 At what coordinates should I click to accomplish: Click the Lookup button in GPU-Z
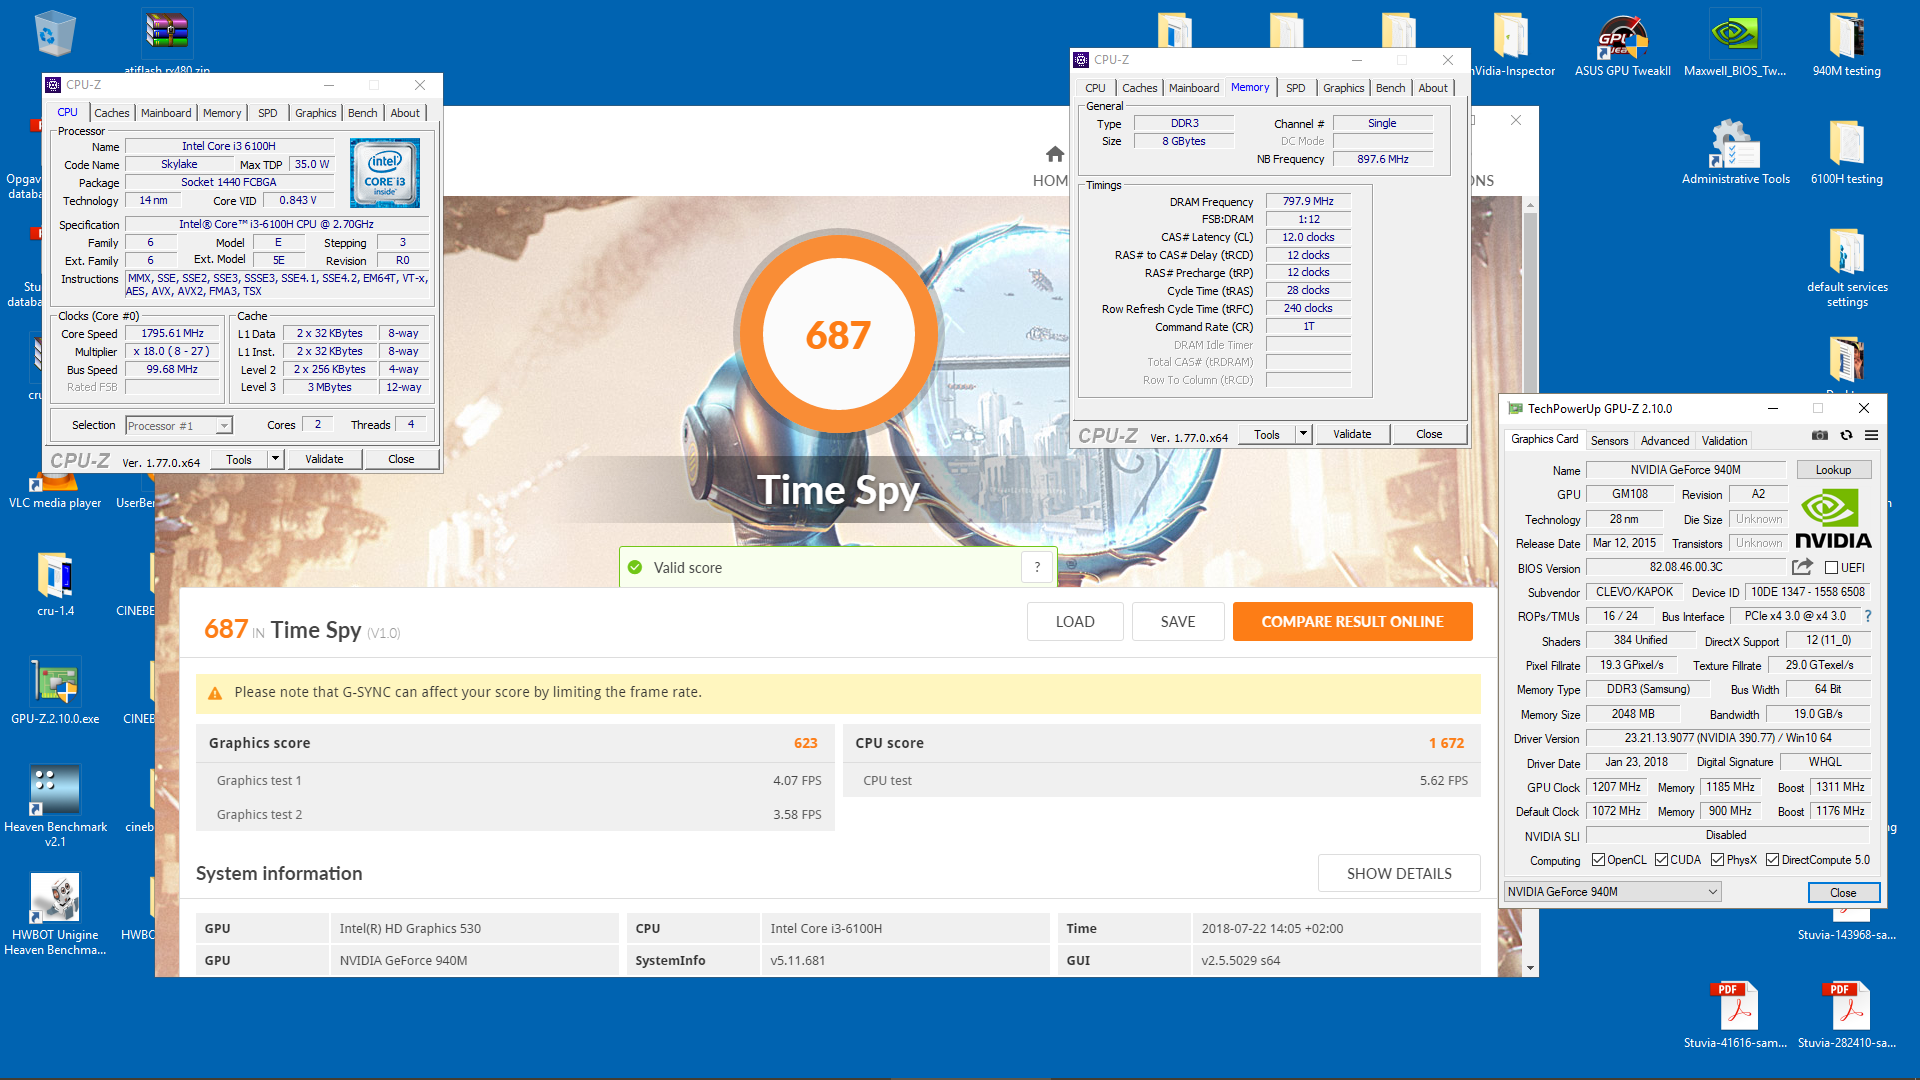(1833, 470)
